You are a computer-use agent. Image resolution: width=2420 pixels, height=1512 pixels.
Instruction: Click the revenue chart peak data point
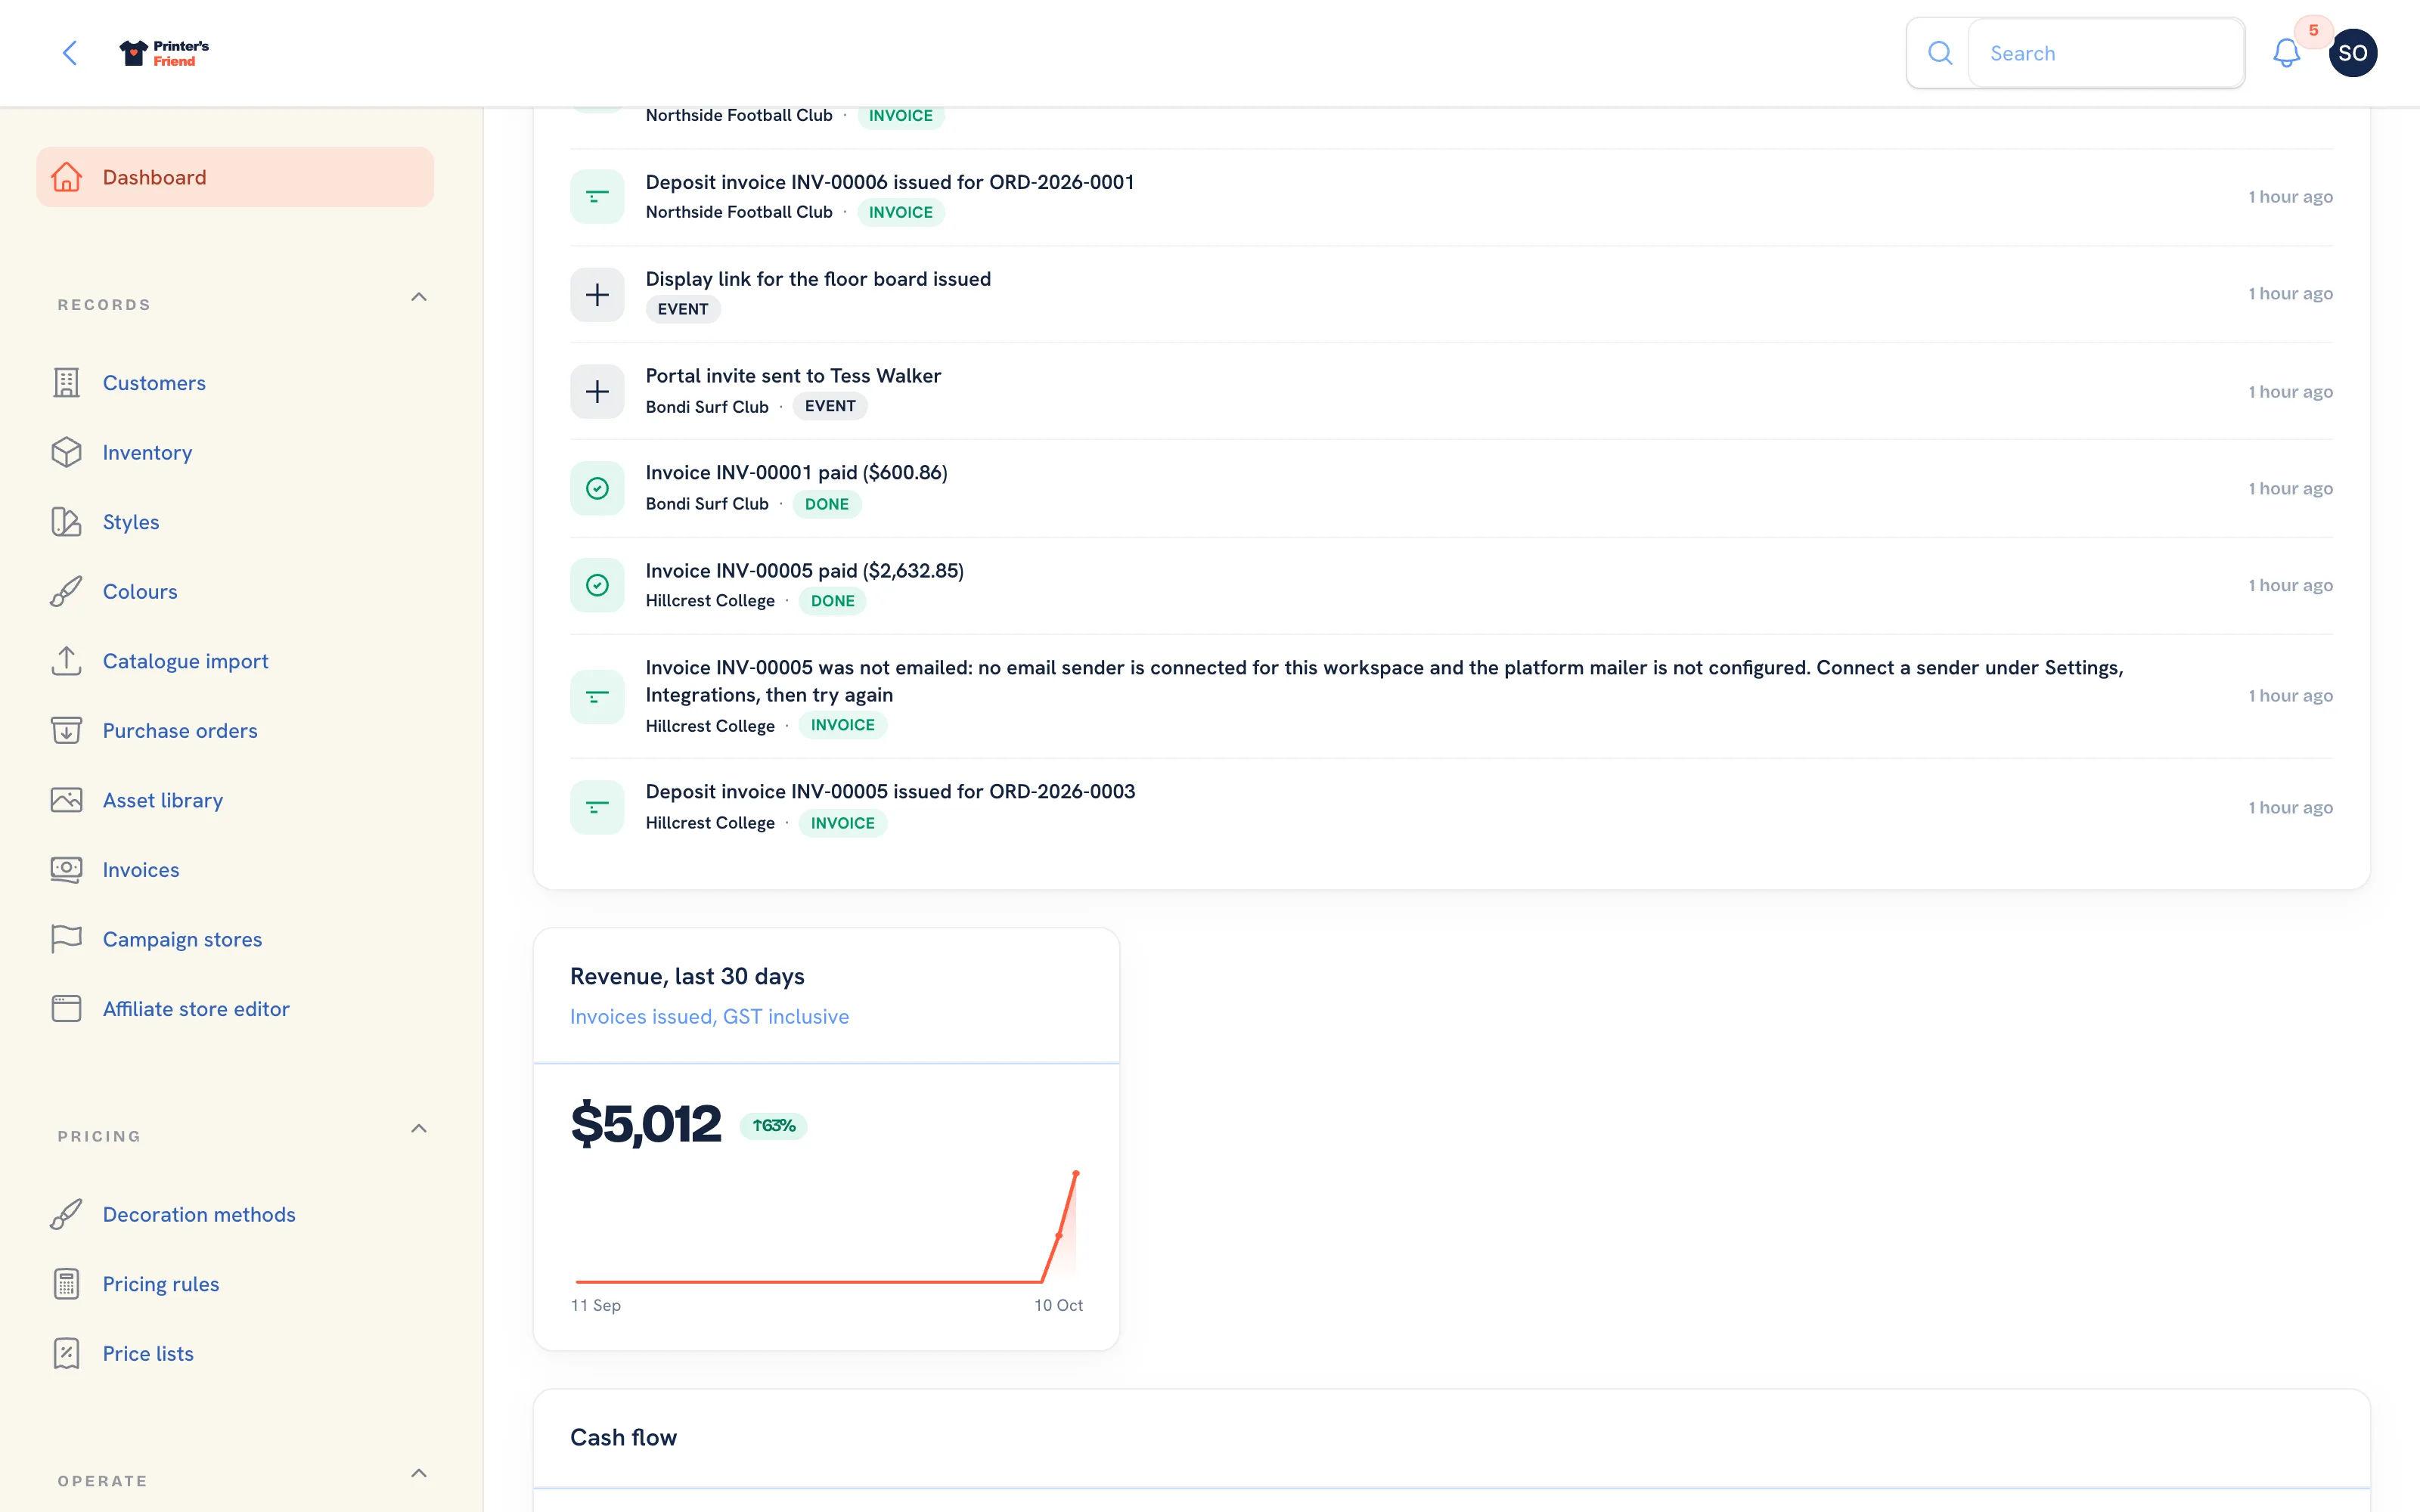(x=1076, y=1173)
